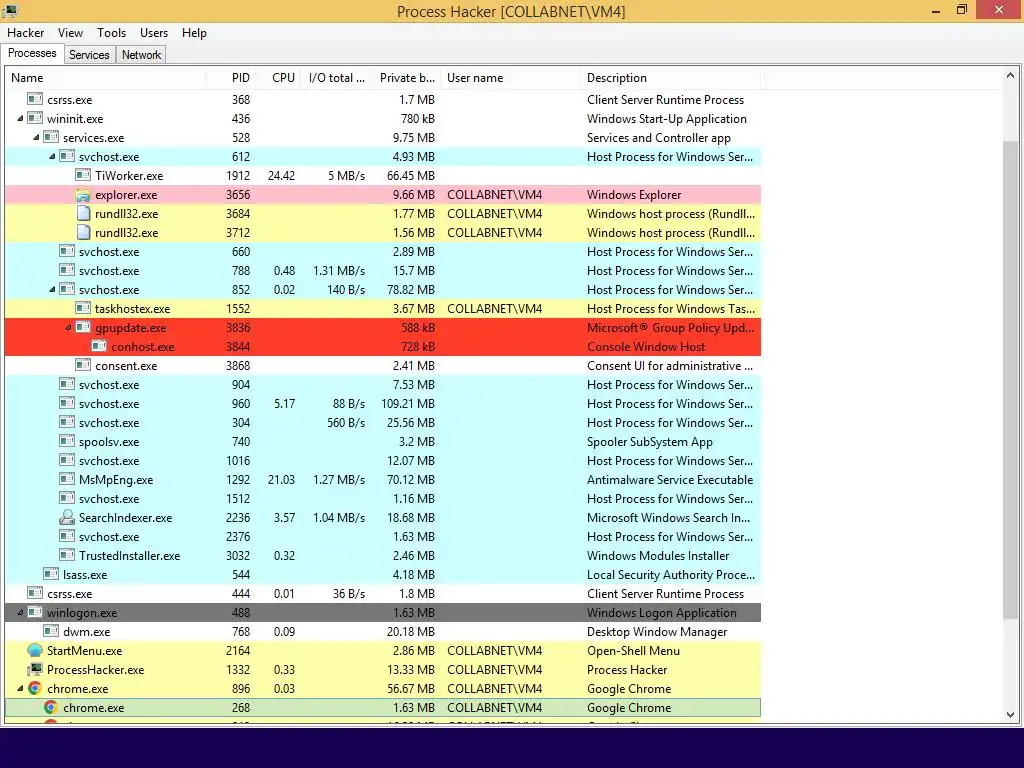Screen dimensions: 1024x768
Task: Collapse the wininit.exe tree node
Action: pyautogui.click(x=20, y=119)
